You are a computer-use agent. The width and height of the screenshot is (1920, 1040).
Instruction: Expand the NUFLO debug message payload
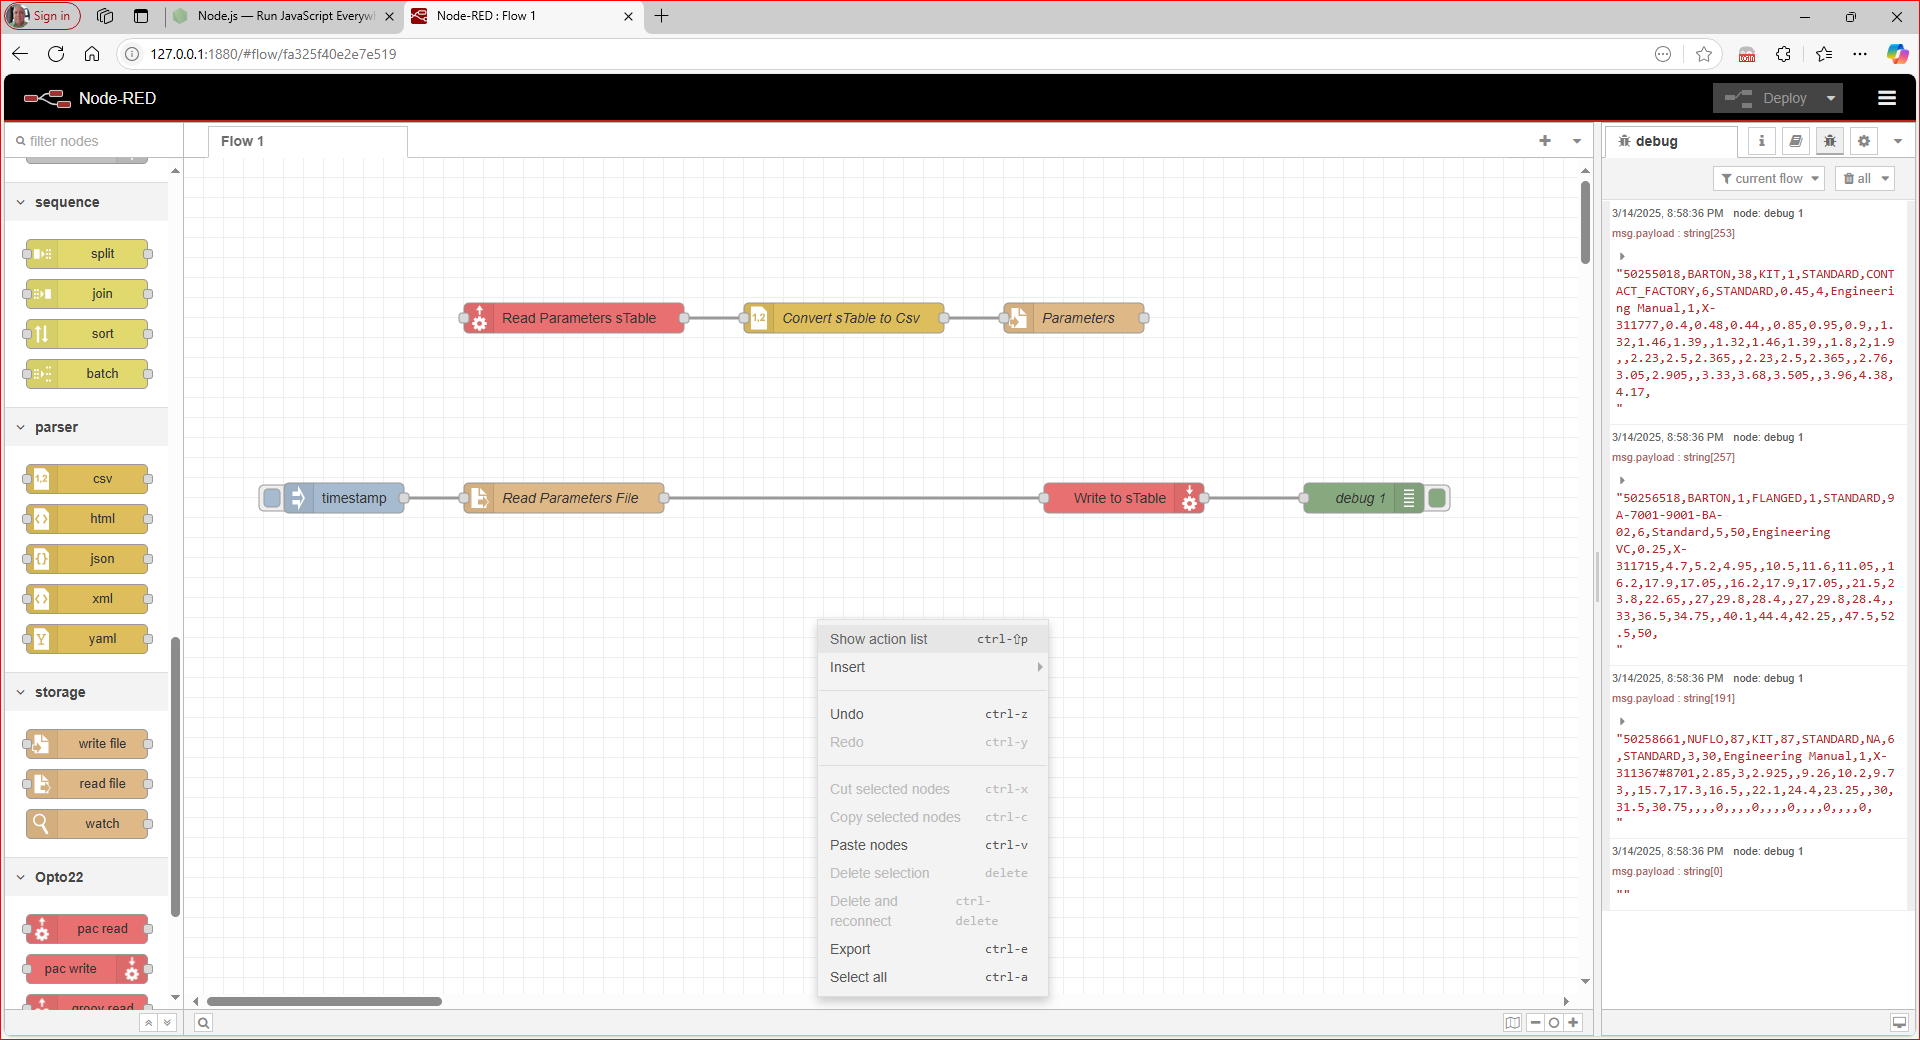pos(1622,721)
